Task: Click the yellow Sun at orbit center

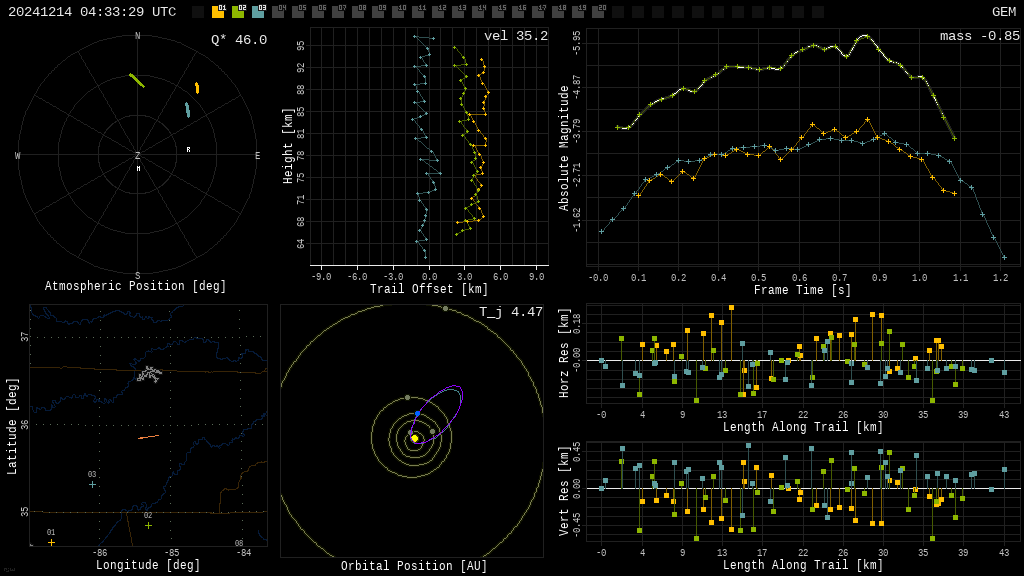Action: (x=414, y=438)
